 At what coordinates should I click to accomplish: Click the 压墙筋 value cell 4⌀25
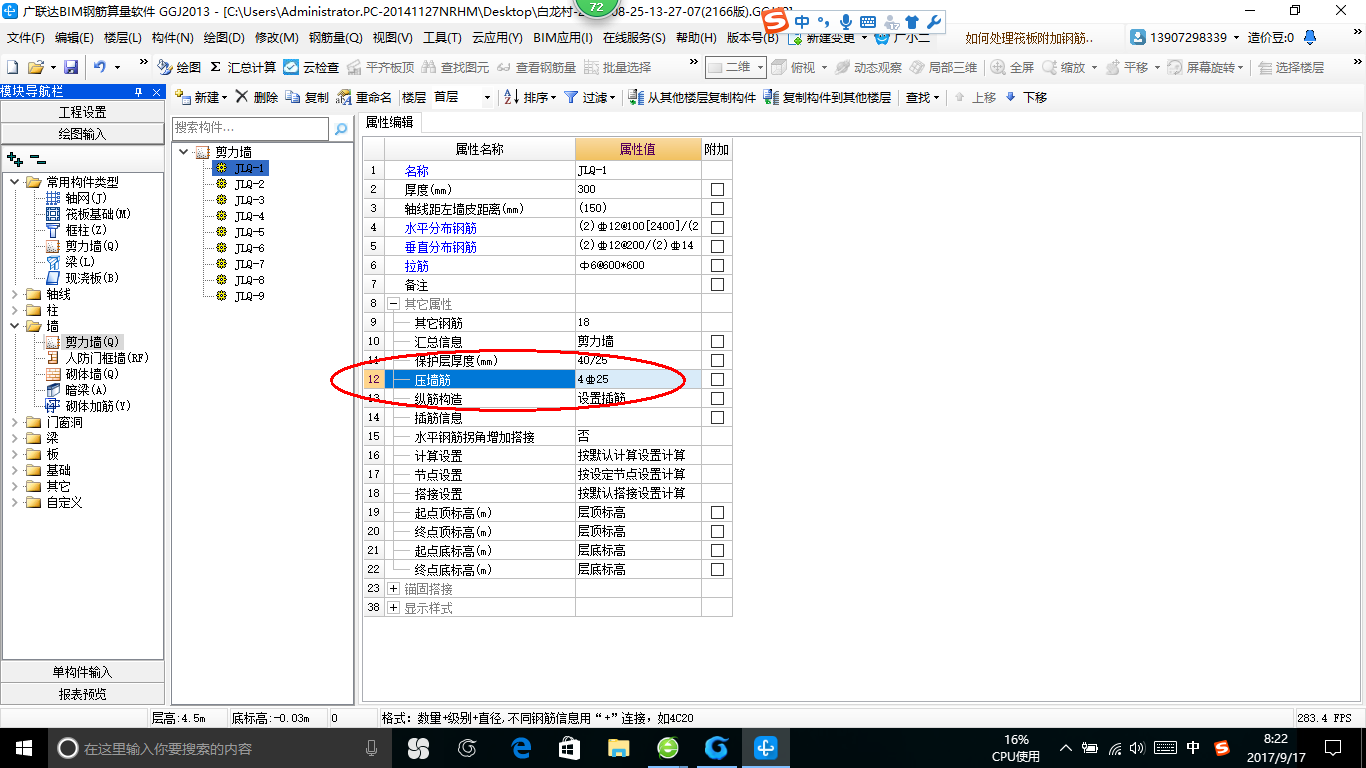pos(638,380)
